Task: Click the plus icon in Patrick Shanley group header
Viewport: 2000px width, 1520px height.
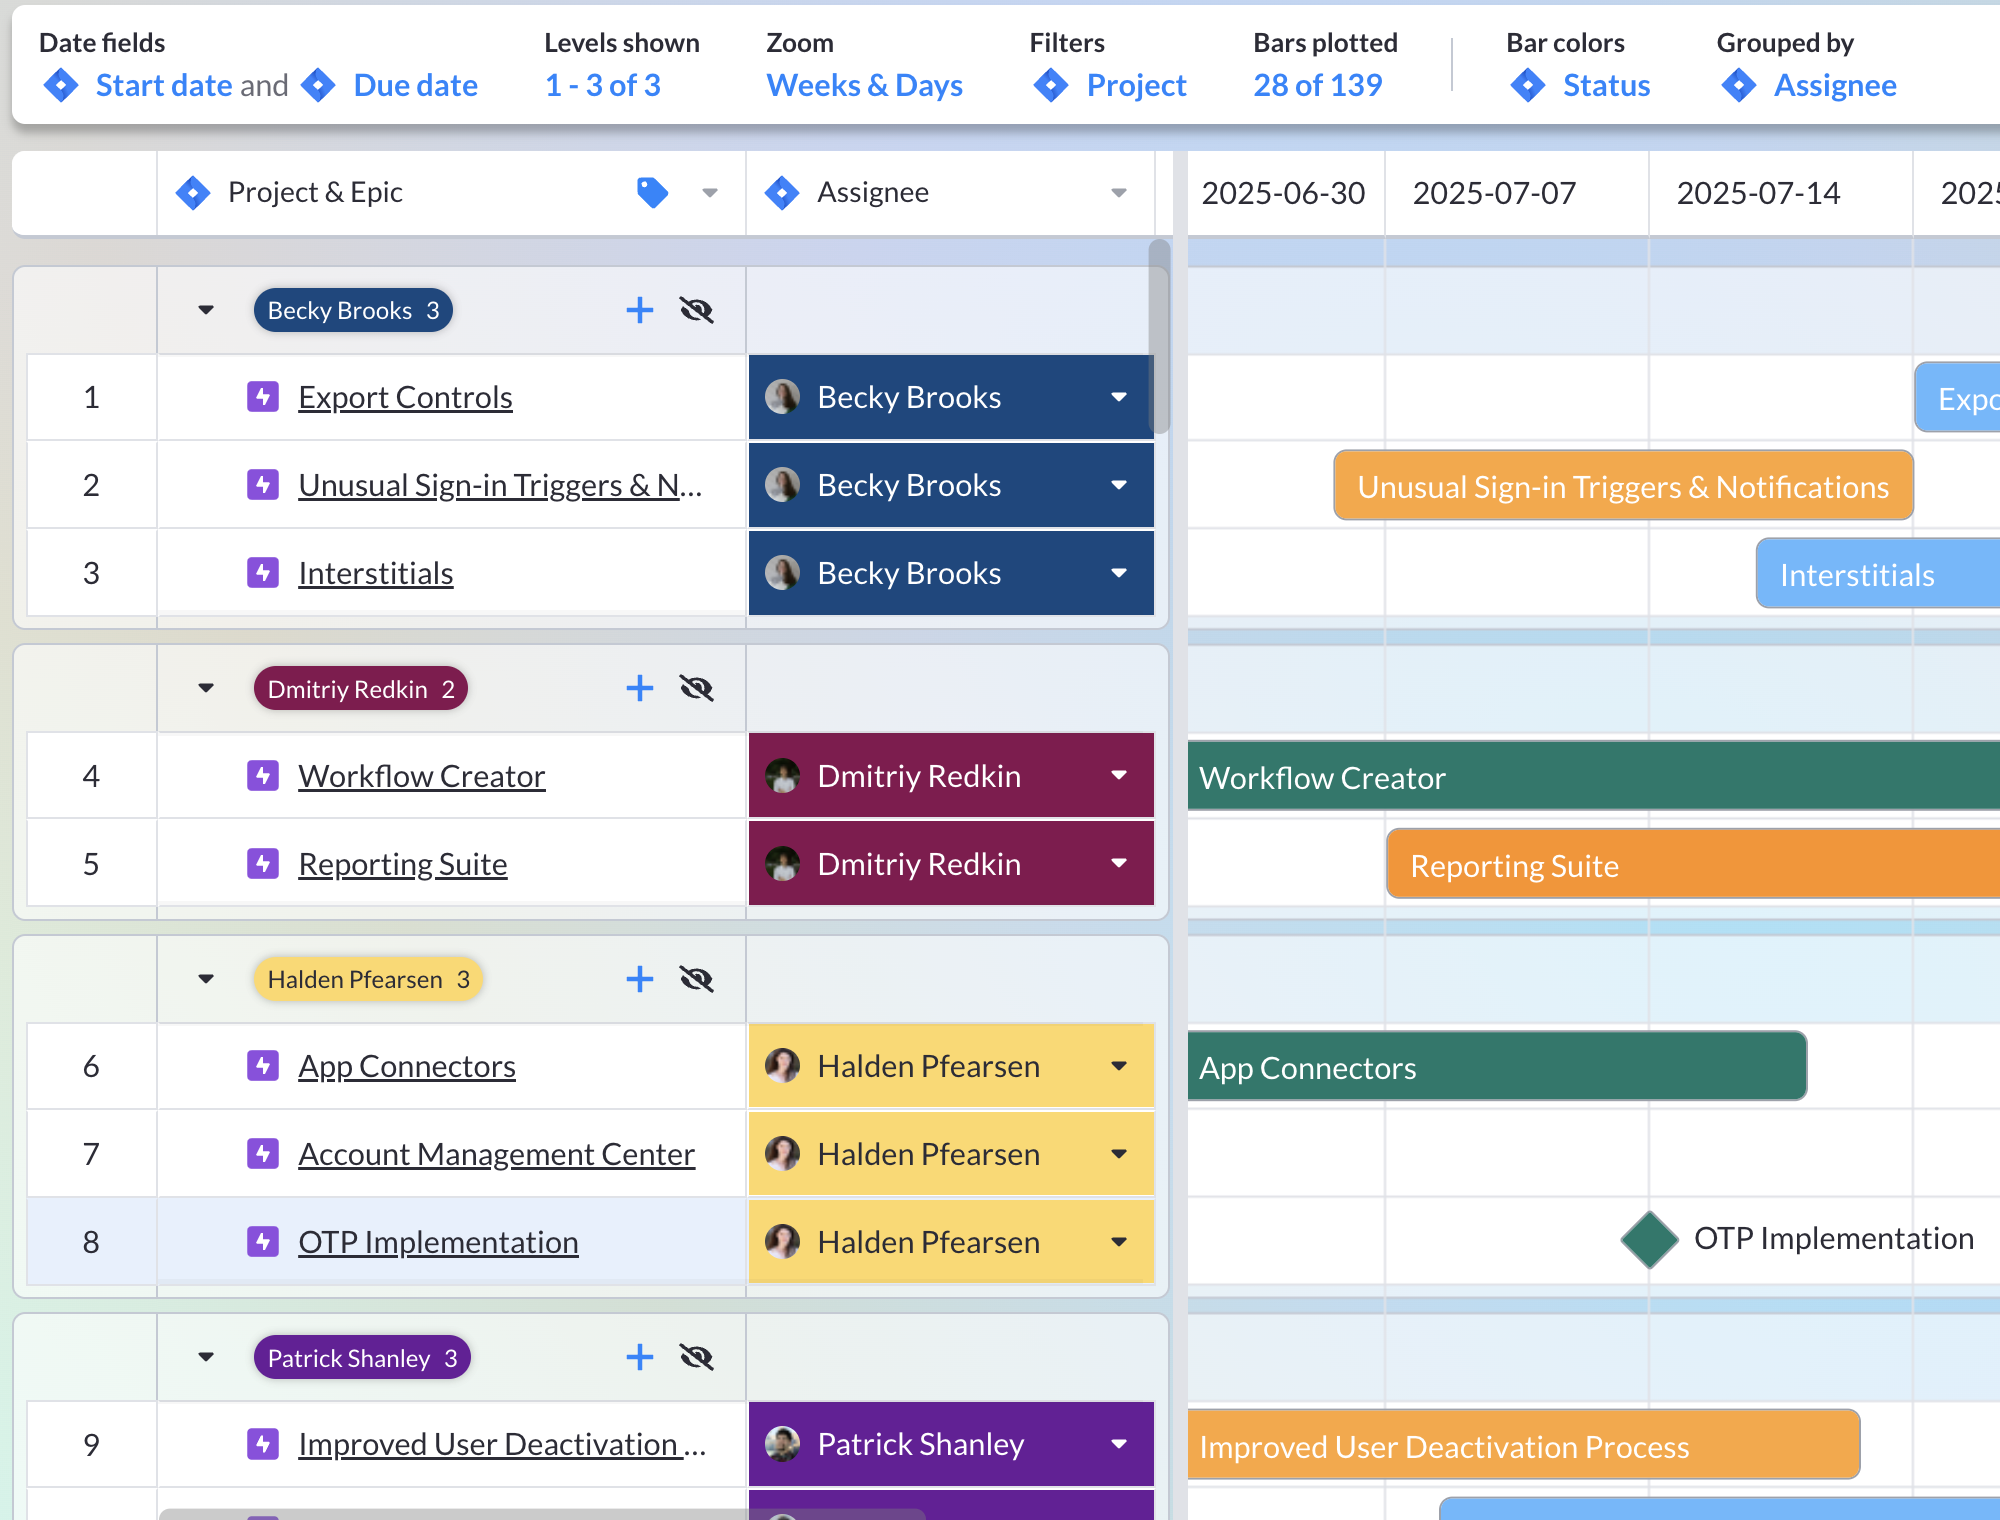Action: point(639,1357)
